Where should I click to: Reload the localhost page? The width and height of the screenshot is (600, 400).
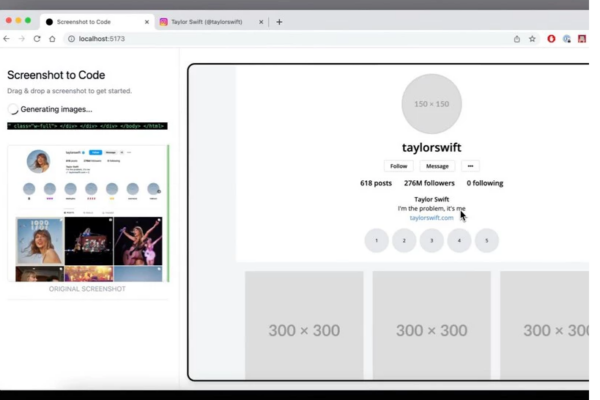pyautogui.click(x=37, y=39)
